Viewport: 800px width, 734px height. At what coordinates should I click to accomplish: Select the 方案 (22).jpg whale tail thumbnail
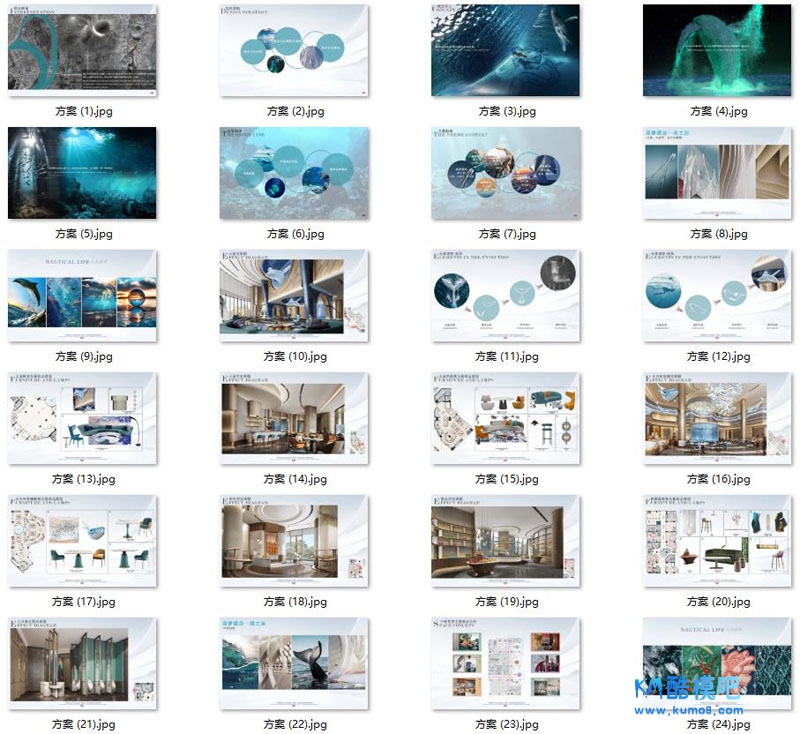[294, 663]
